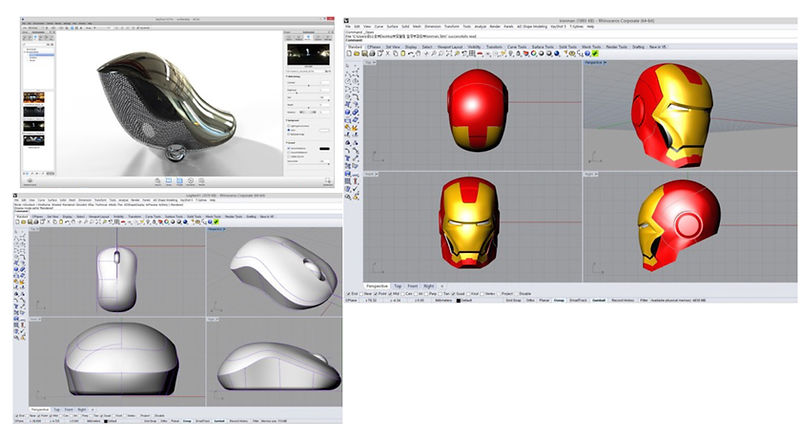
Task: Open Help menu in Iron Man Rhino window
Action: coord(590,27)
